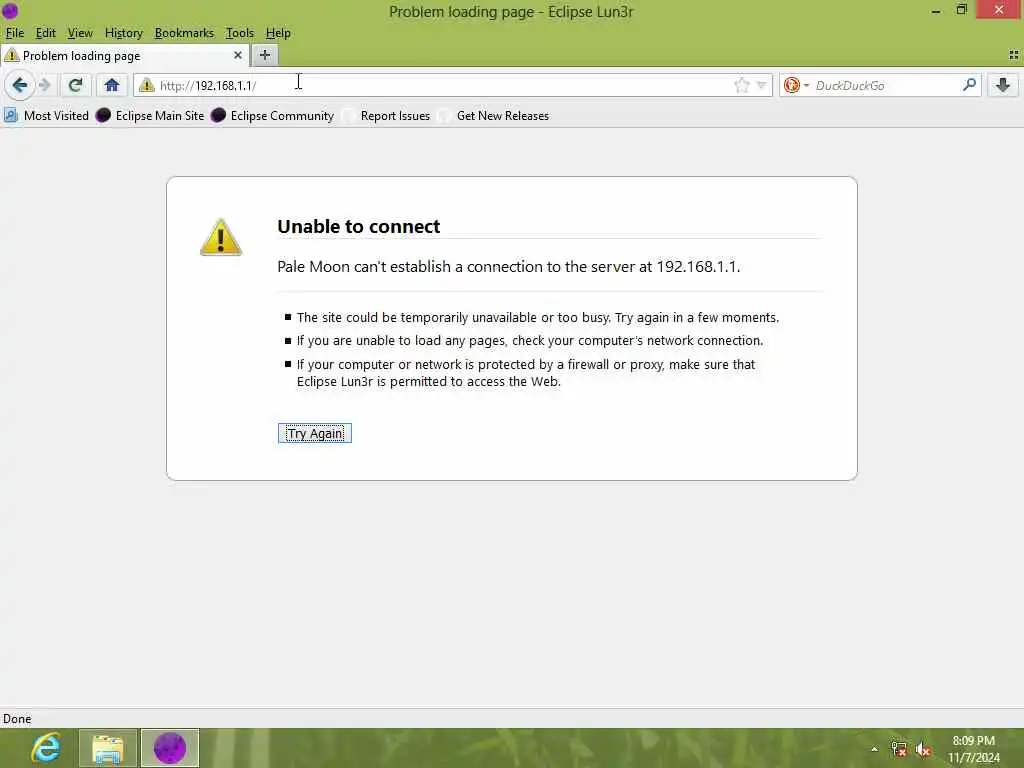
Task: Open the Get New Releases bookmark
Action: (x=495, y=116)
